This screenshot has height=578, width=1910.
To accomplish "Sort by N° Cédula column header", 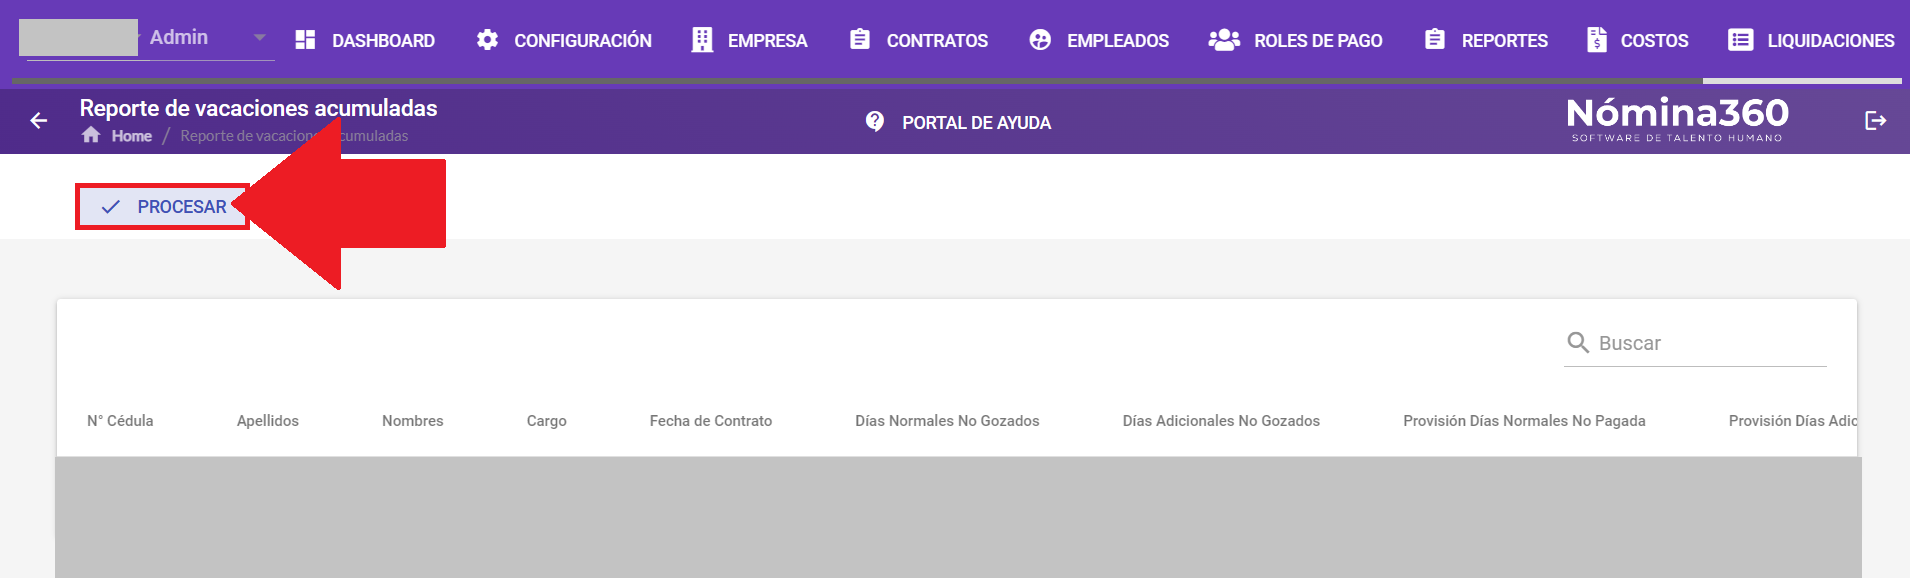I will 120,421.
